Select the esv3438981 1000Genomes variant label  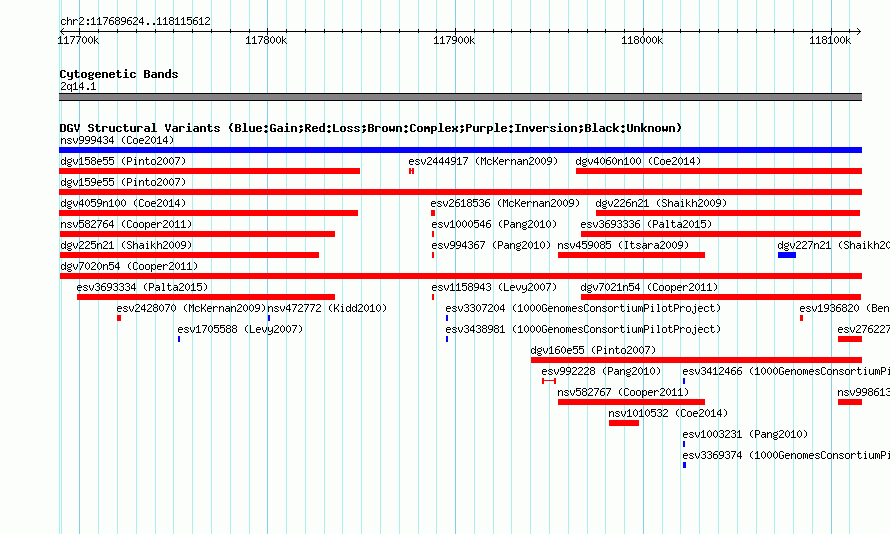[583, 329]
